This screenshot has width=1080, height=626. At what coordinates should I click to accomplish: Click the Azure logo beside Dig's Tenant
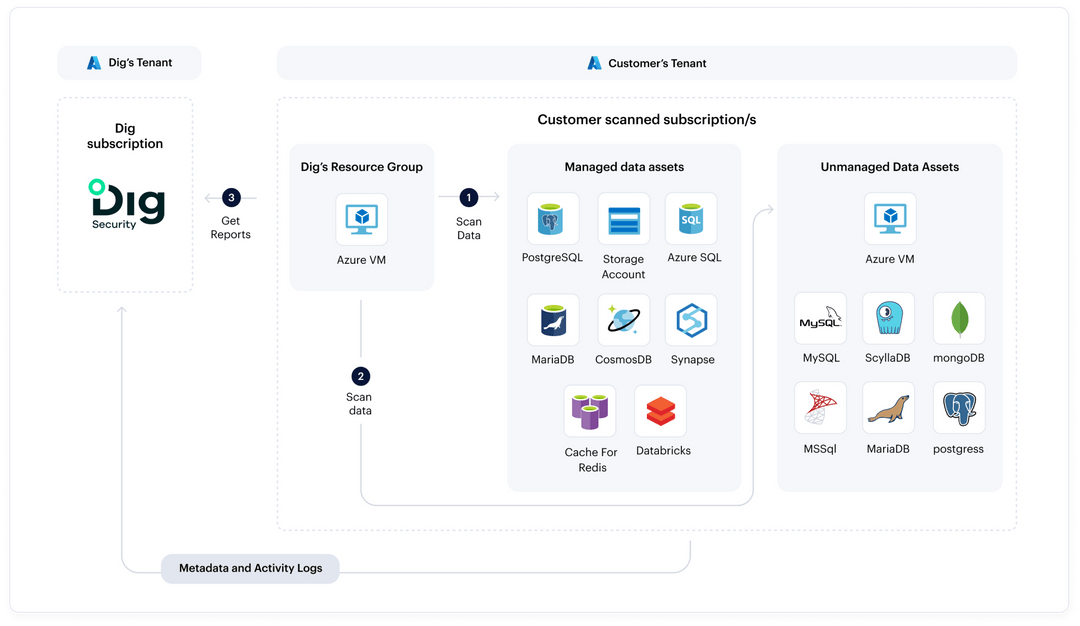(x=94, y=63)
